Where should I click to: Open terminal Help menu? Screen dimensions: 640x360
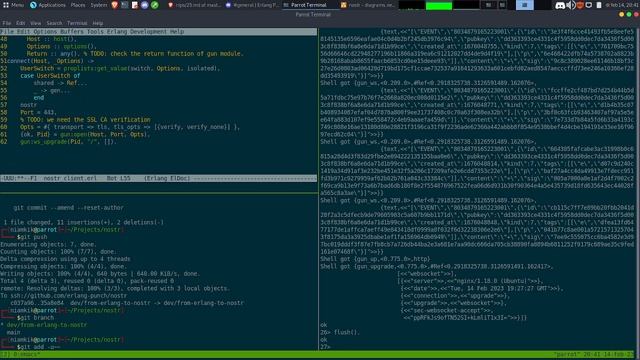(x=98, y=23)
